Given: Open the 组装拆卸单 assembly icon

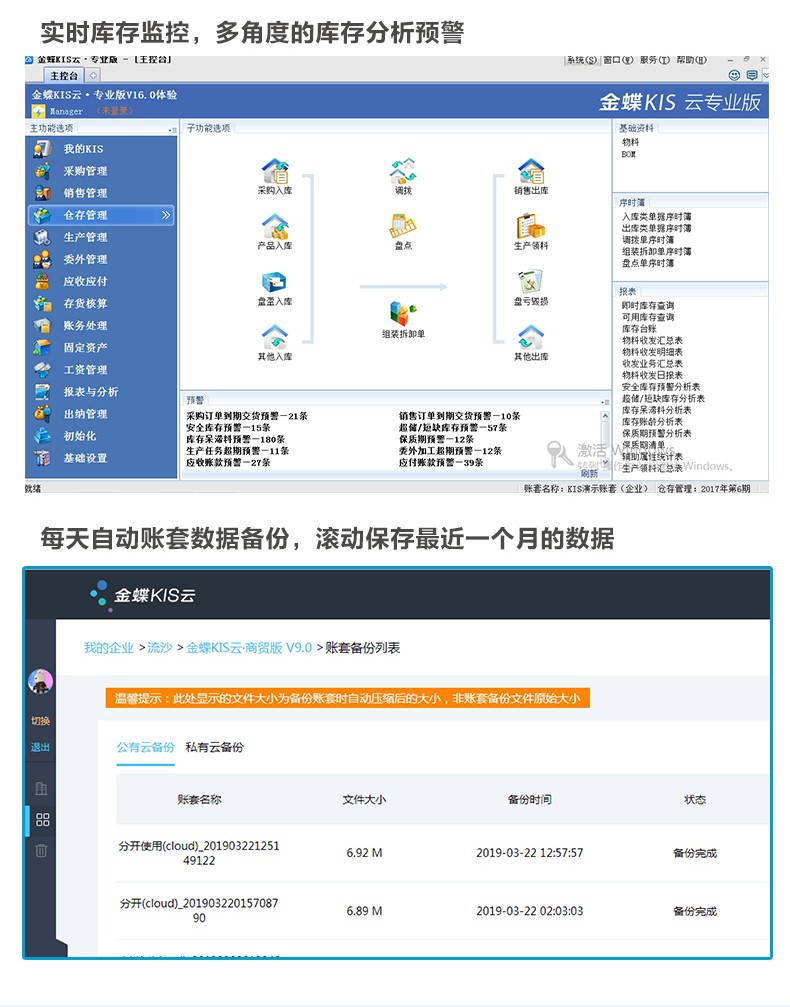Looking at the screenshot, I should [403, 313].
